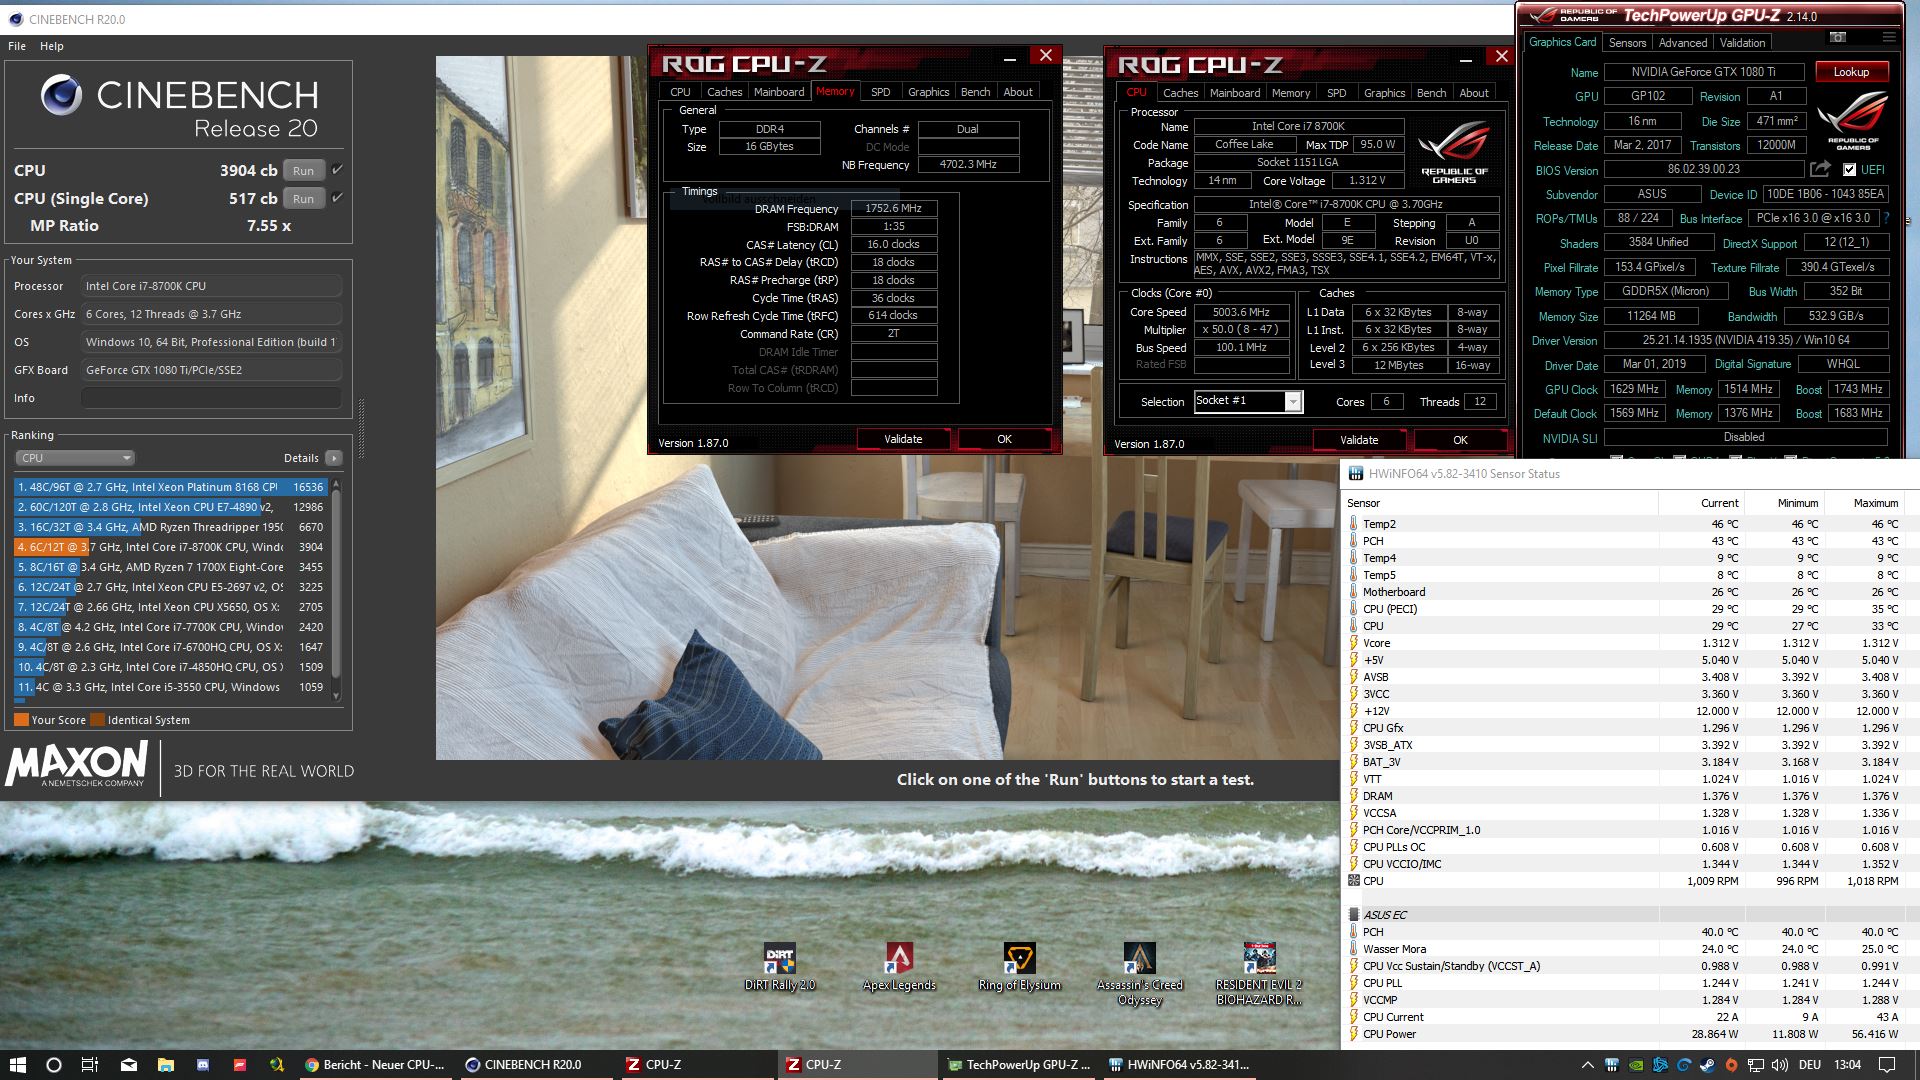The image size is (1920, 1080).
Task: Uncheck the UEFI checkbox in GPU-Z
Action: (1849, 170)
